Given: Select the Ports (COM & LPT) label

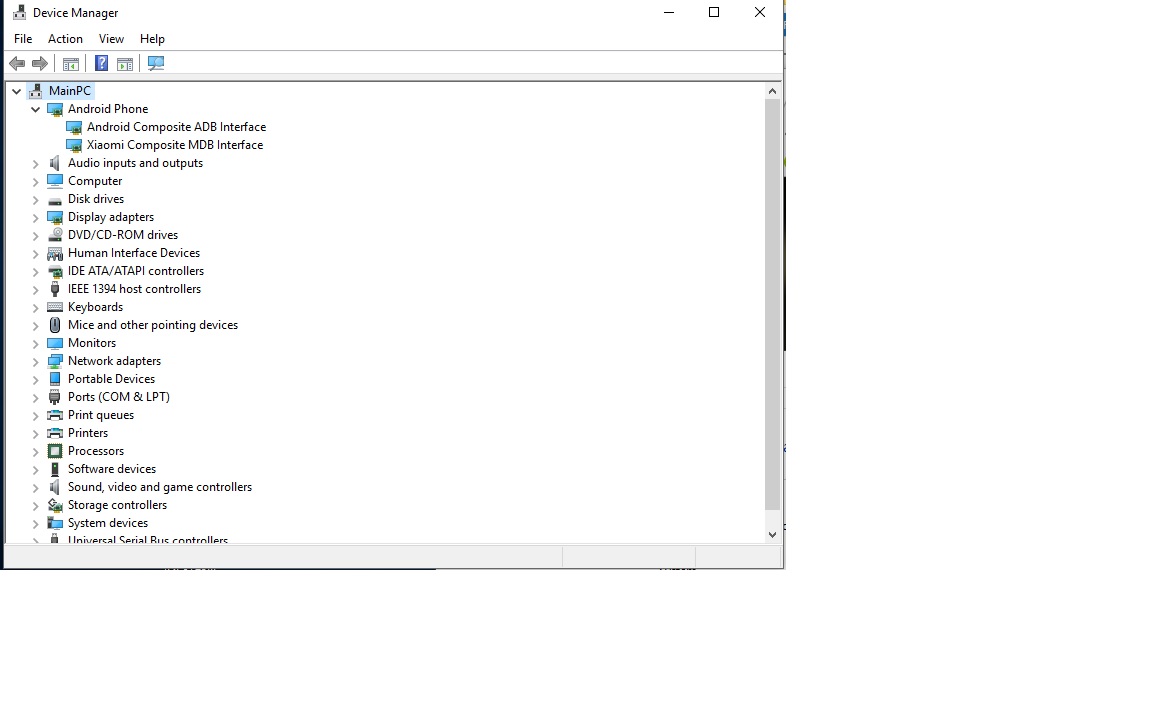Looking at the screenshot, I should pyautogui.click(x=119, y=397).
